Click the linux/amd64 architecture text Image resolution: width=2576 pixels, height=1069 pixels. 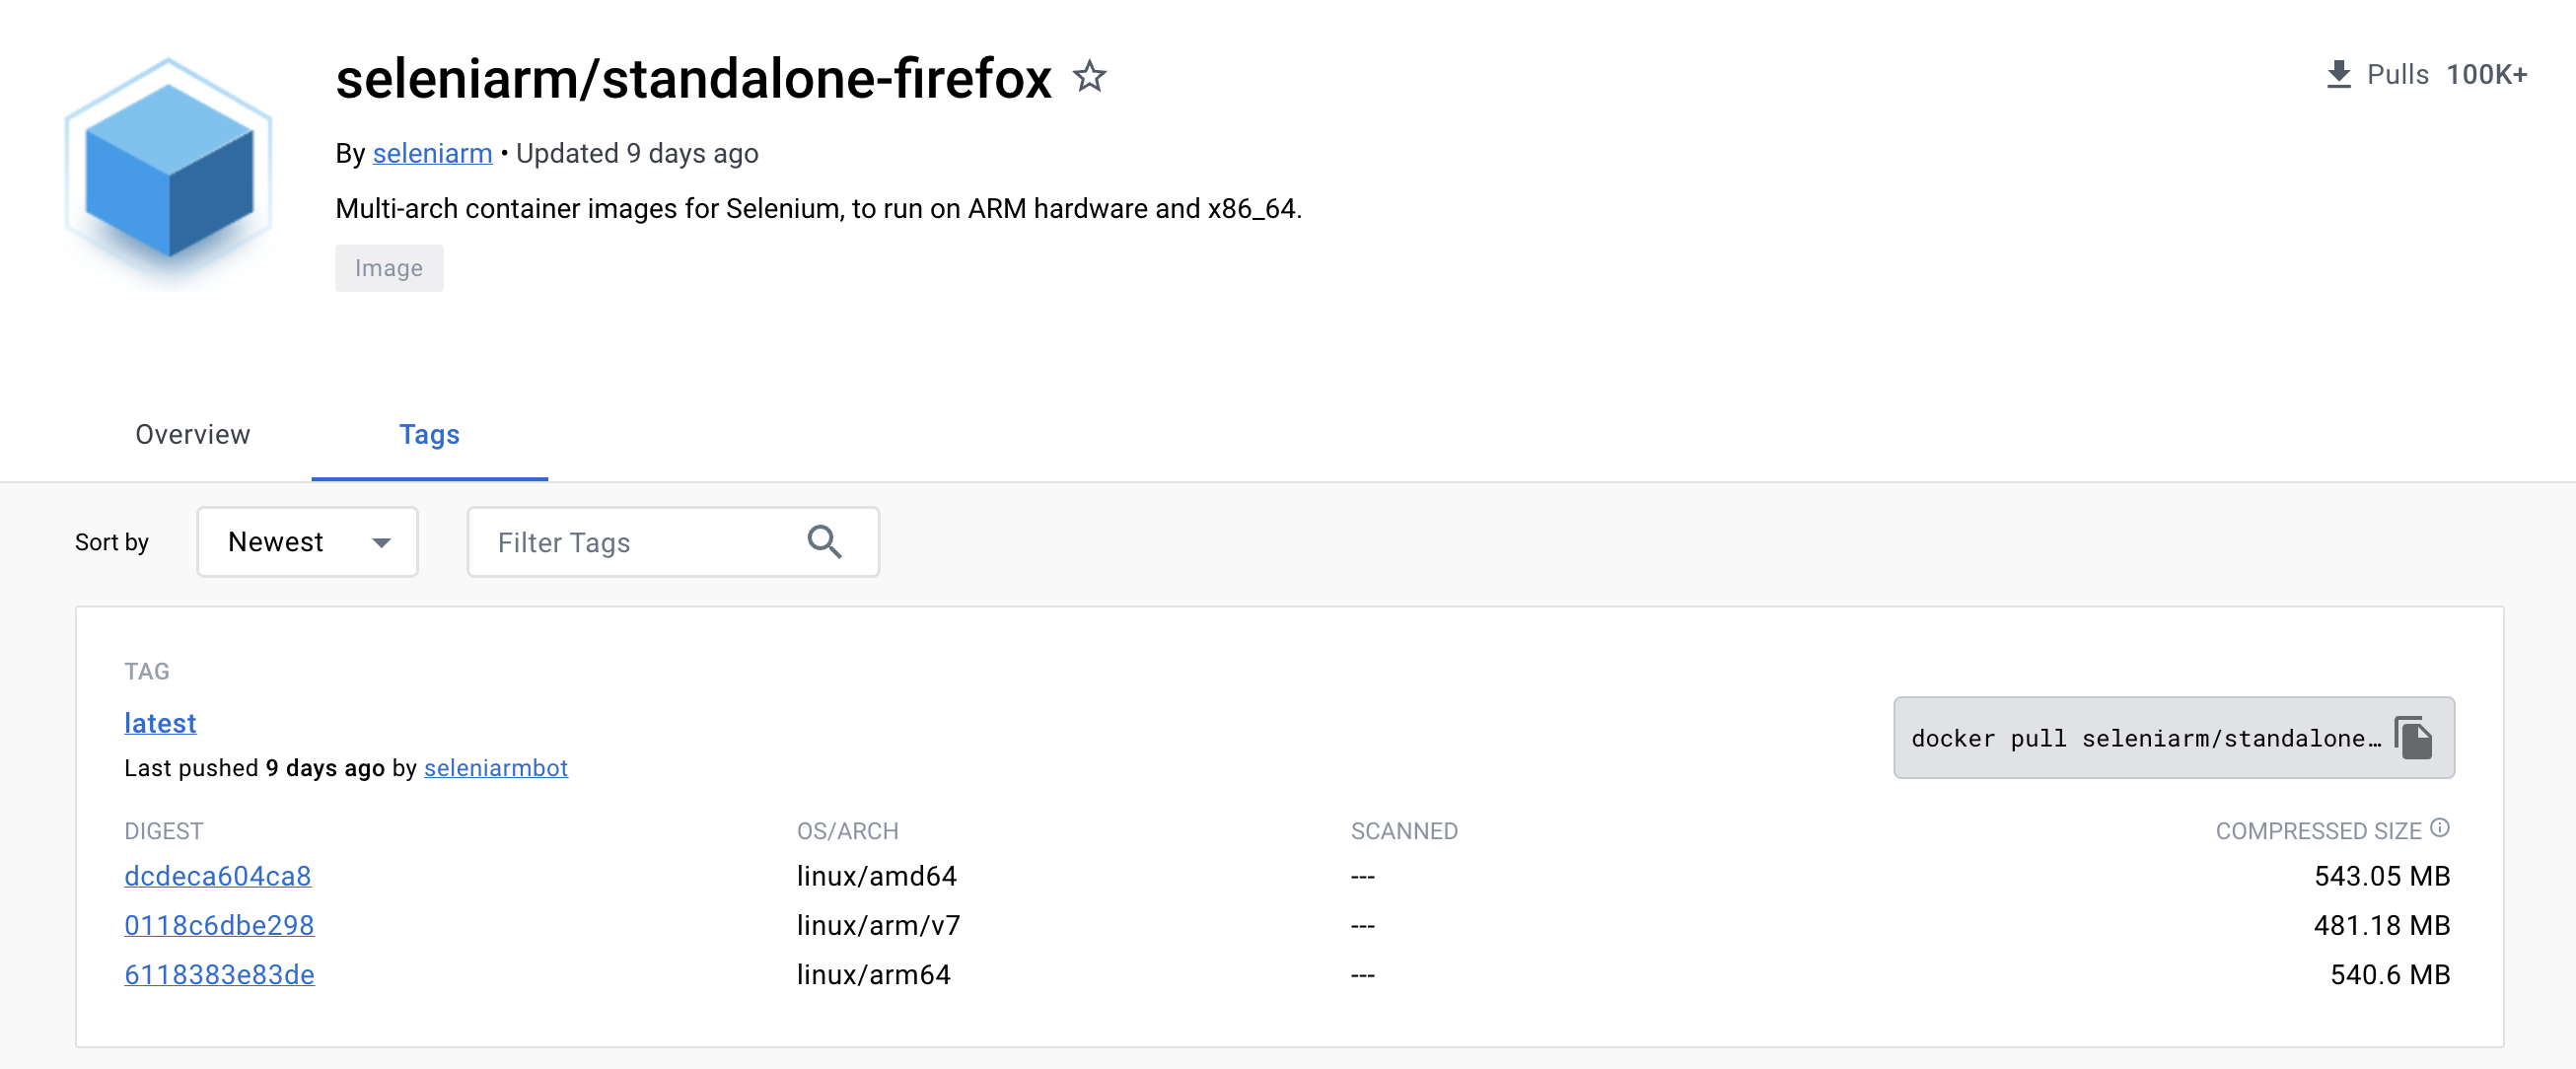[x=876, y=876]
